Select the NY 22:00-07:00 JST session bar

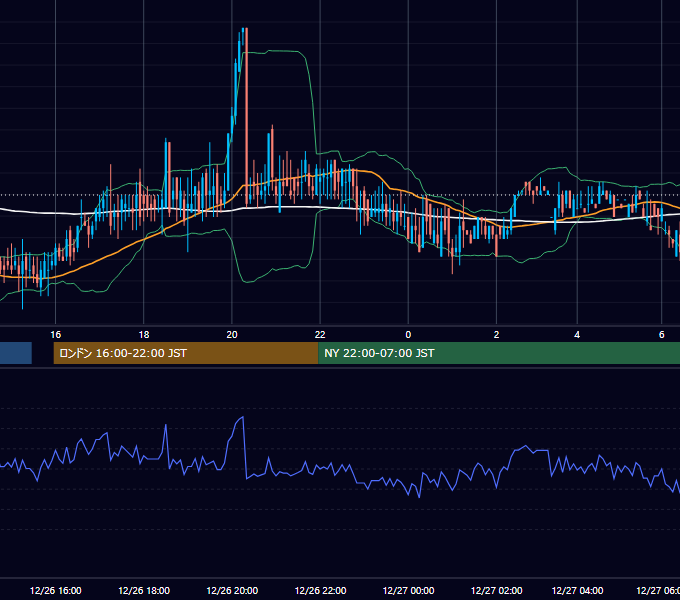point(499,353)
